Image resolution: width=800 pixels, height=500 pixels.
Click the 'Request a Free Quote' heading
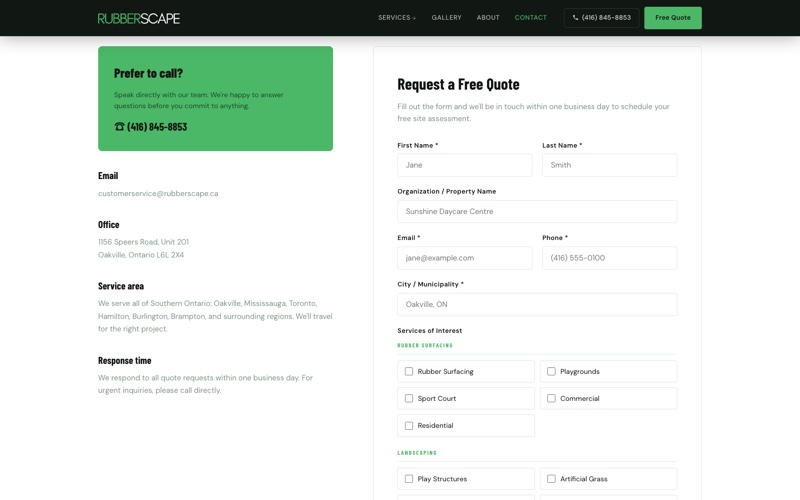coord(458,84)
